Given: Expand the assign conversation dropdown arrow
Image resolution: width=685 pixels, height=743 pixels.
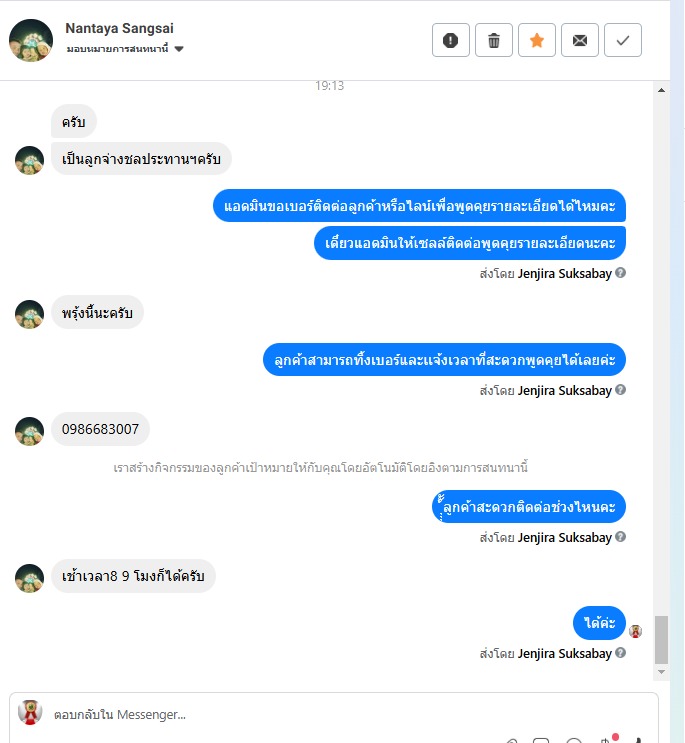Looking at the screenshot, I should click(x=179, y=49).
